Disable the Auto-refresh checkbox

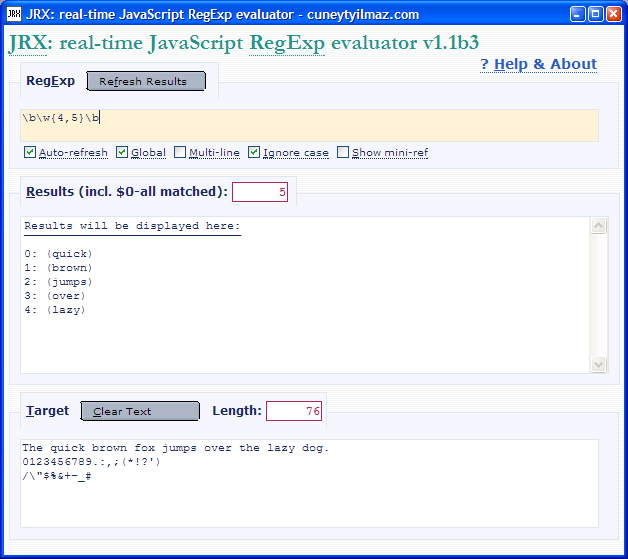[x=30, y=153]
